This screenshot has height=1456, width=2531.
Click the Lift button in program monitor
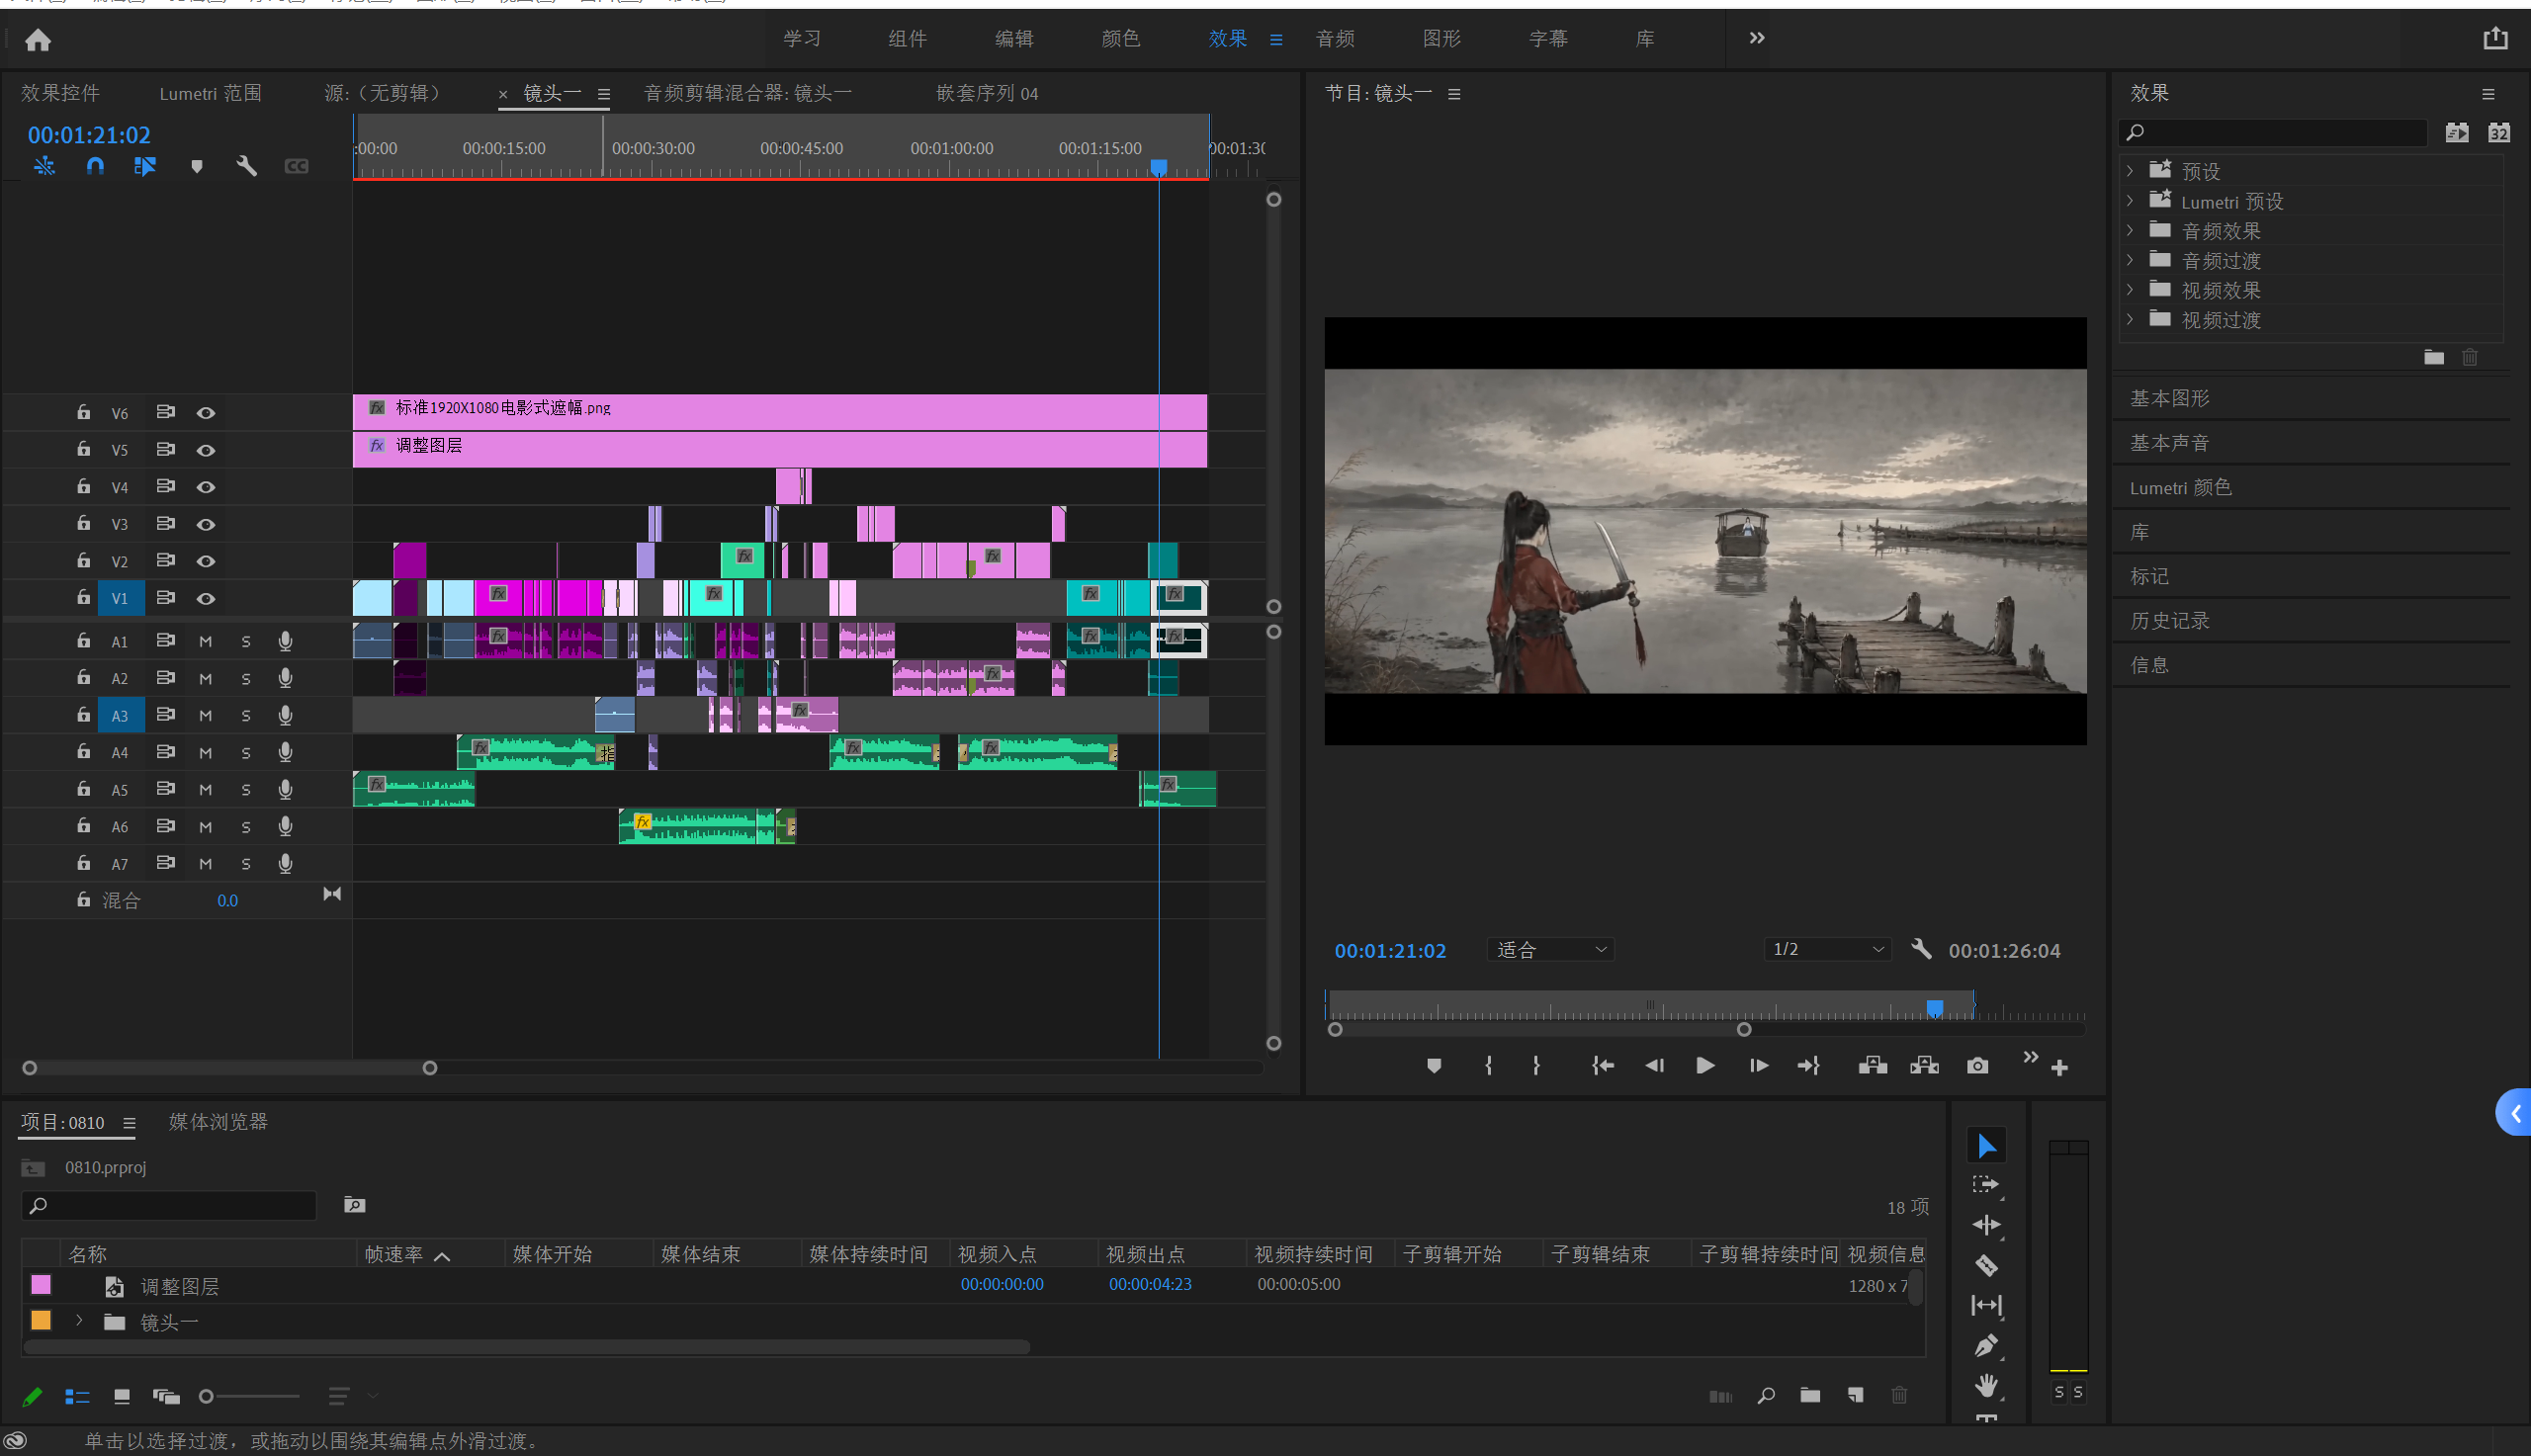pos(1872,1066)
